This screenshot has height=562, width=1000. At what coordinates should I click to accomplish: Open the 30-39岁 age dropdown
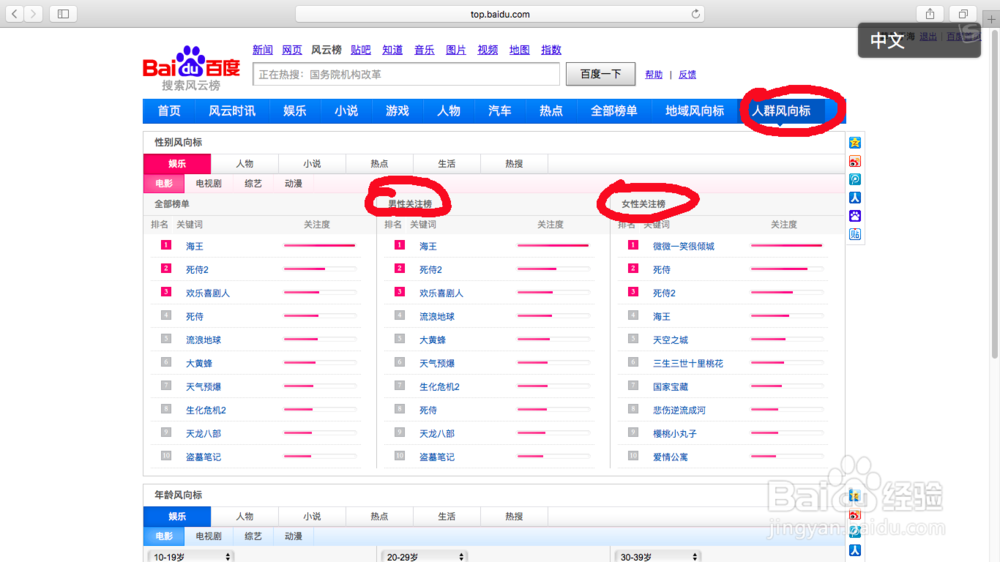[658, 557]
